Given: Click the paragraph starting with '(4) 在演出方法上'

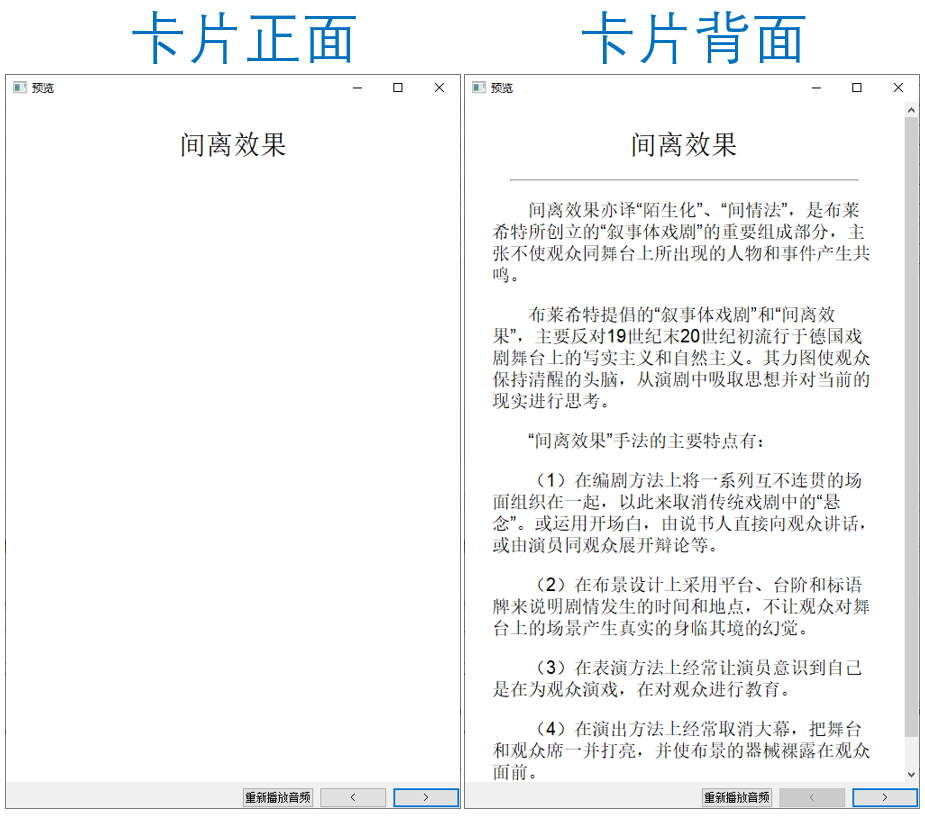Looking at the screenshot, I should pyautogui.click(x=681, y=751).
